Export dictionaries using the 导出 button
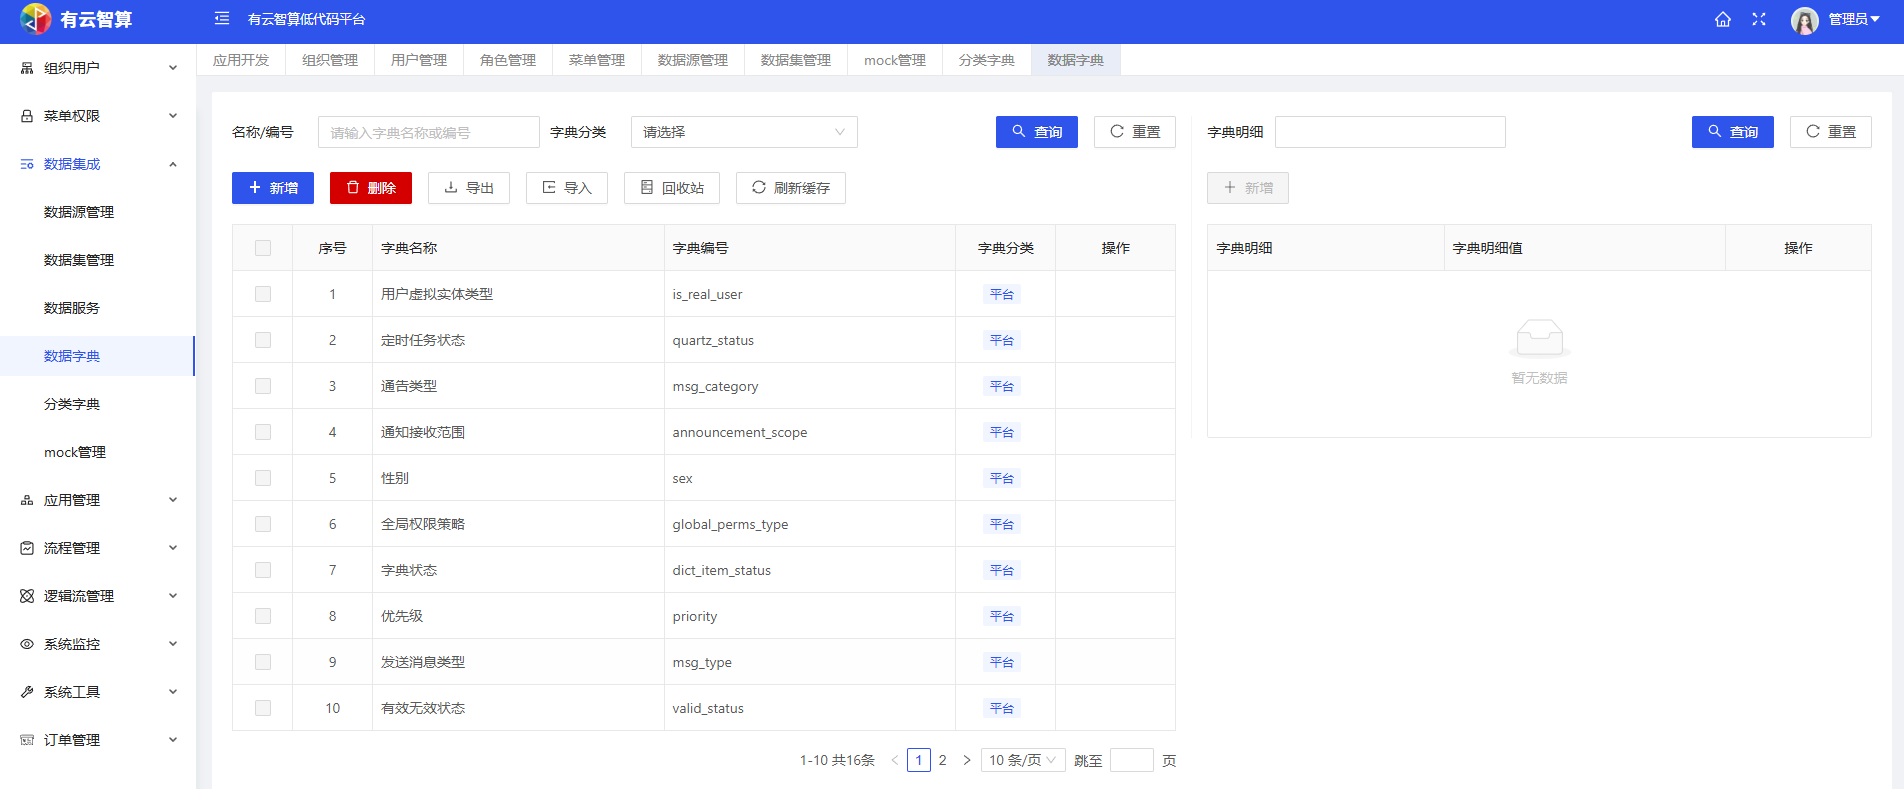 click(469, 188)
